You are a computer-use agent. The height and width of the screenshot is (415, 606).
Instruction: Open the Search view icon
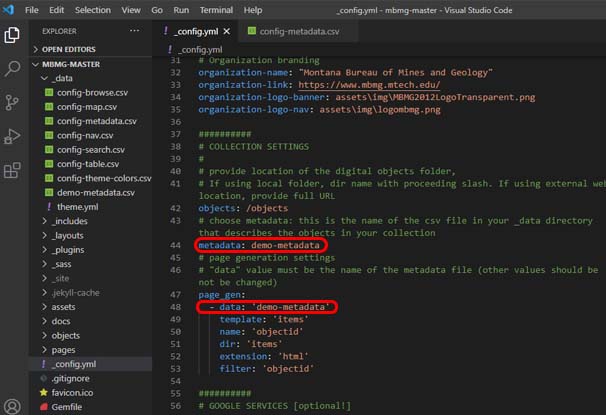13,68
